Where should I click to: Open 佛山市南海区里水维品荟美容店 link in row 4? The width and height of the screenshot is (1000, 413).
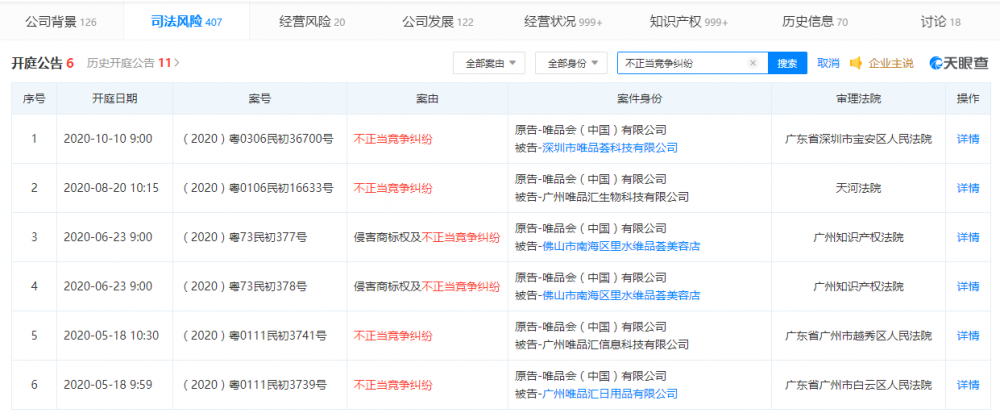[x=621, y=295]
